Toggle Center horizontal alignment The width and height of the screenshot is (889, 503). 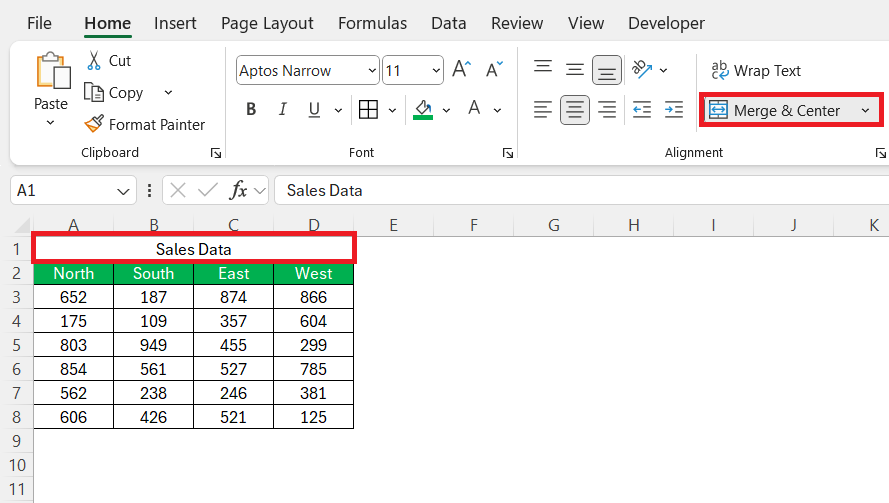(x=575, y=109)
